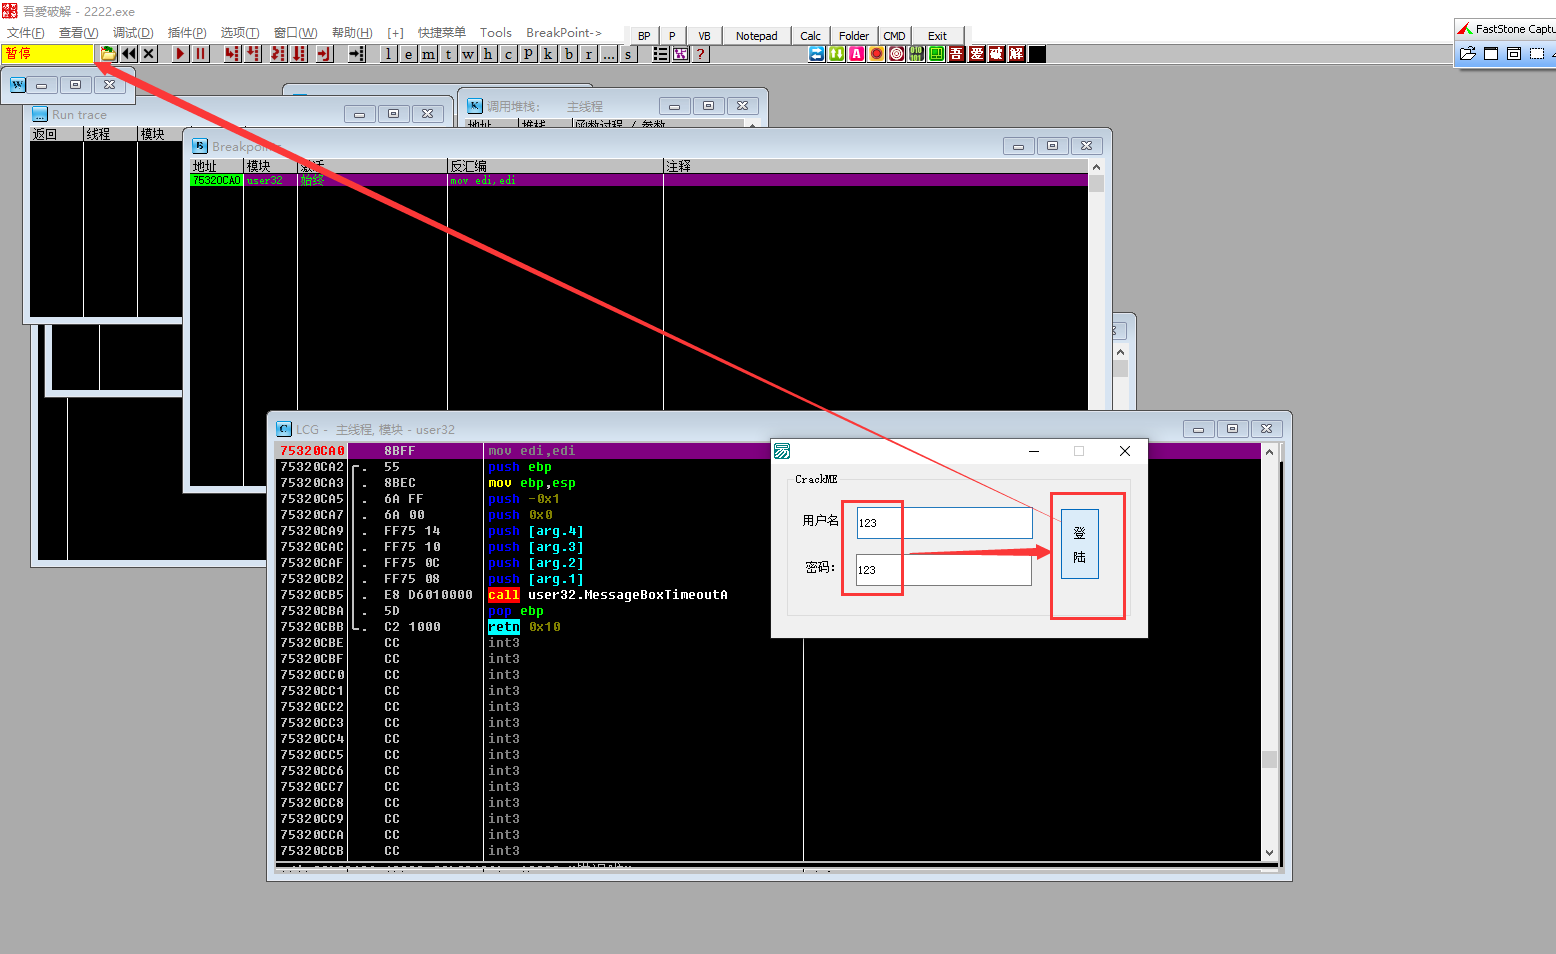Click Go to address arrow icon
The image size is (1556, 954).
pyautogui.click(x=356, y=54)
